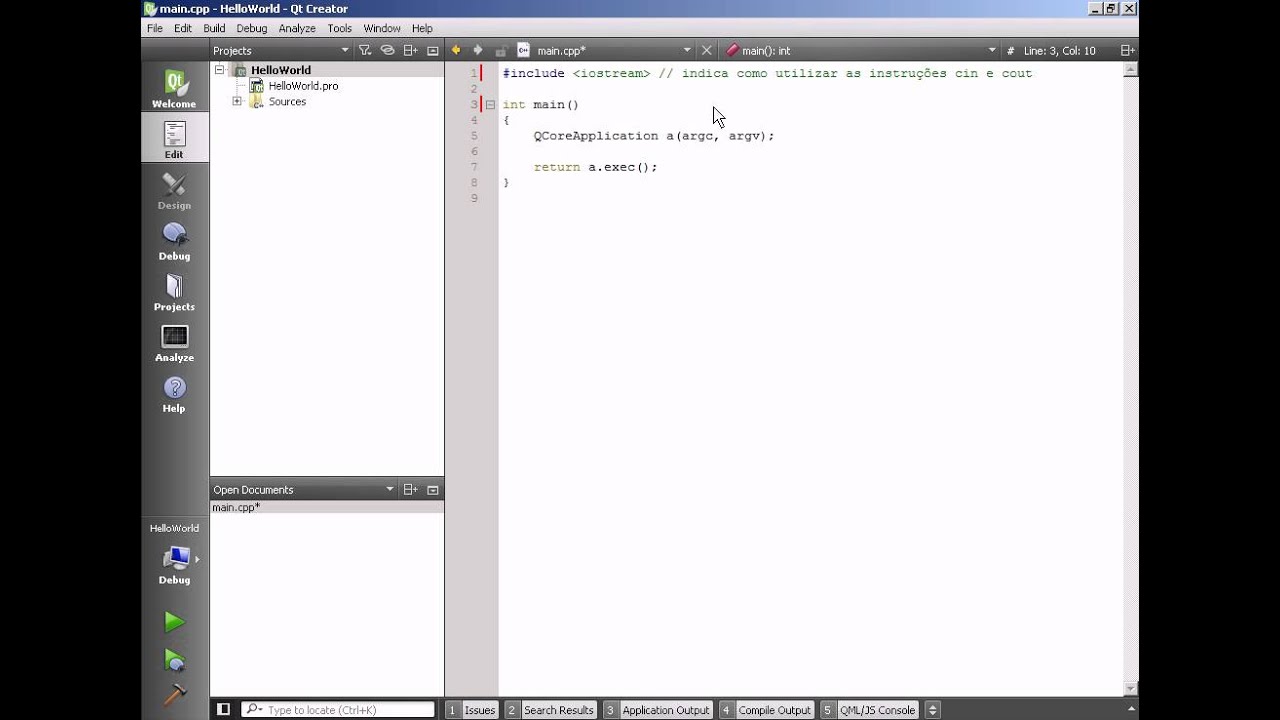Start debugging with the bug arrow
1280x720 pixels.
click(174, 661)
